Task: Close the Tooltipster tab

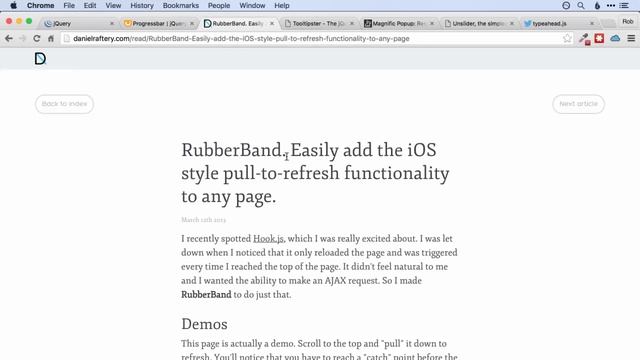Action: coord(352,24)
